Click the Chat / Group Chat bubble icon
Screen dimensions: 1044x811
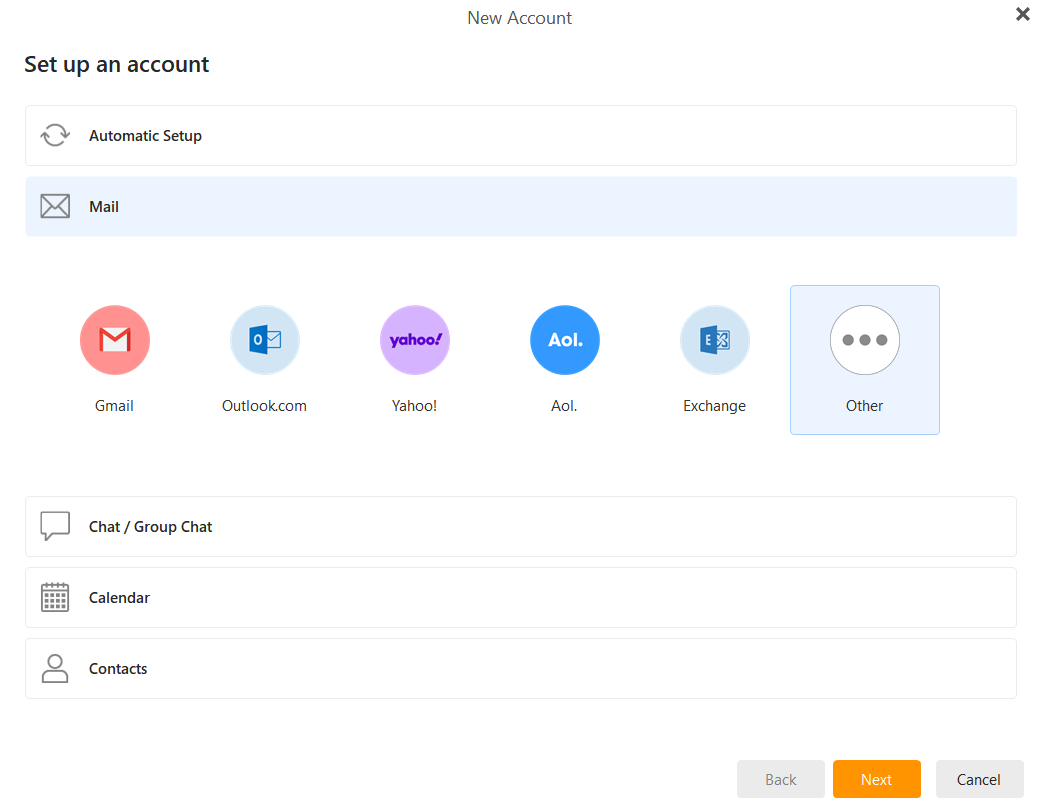click(55, 526)
